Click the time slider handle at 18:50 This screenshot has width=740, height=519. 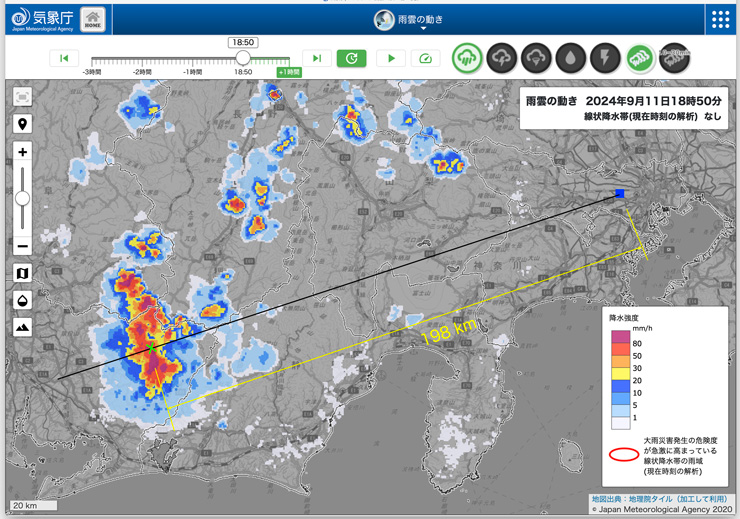(243, 59)
